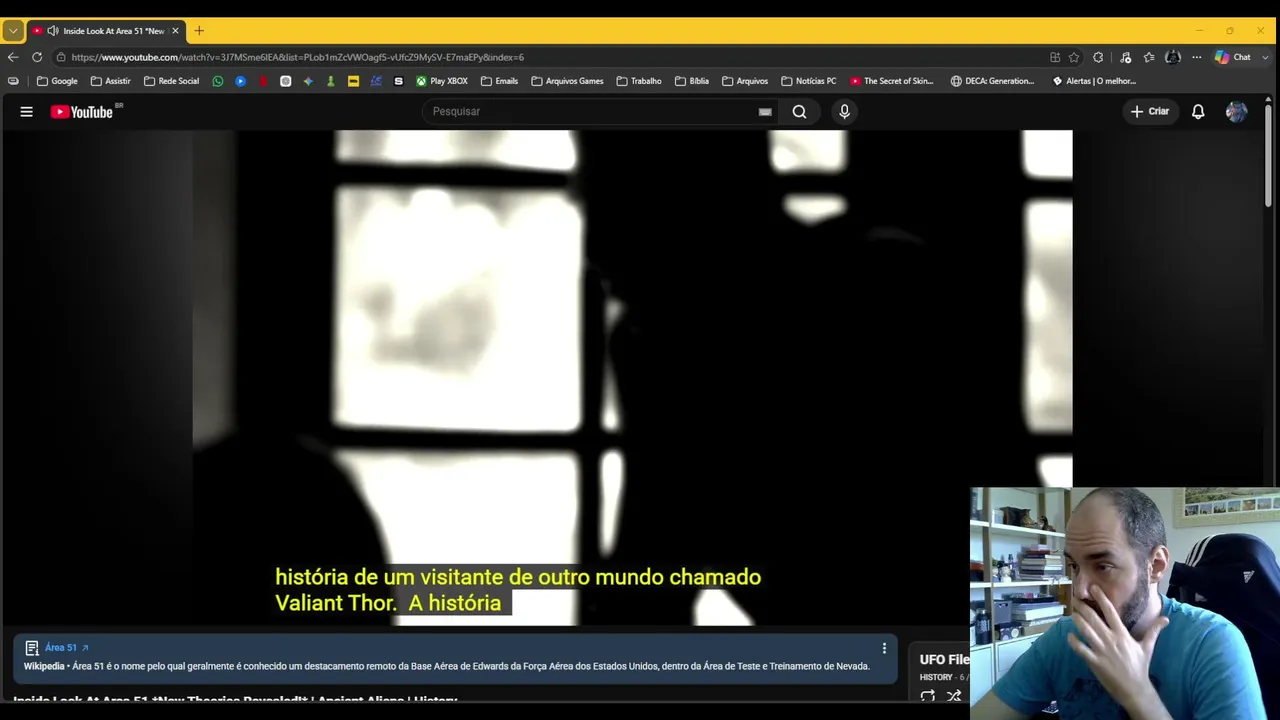Open a new browser tab
The image size is (1280, 720).
pyautogui.click(x=199, y=31)
